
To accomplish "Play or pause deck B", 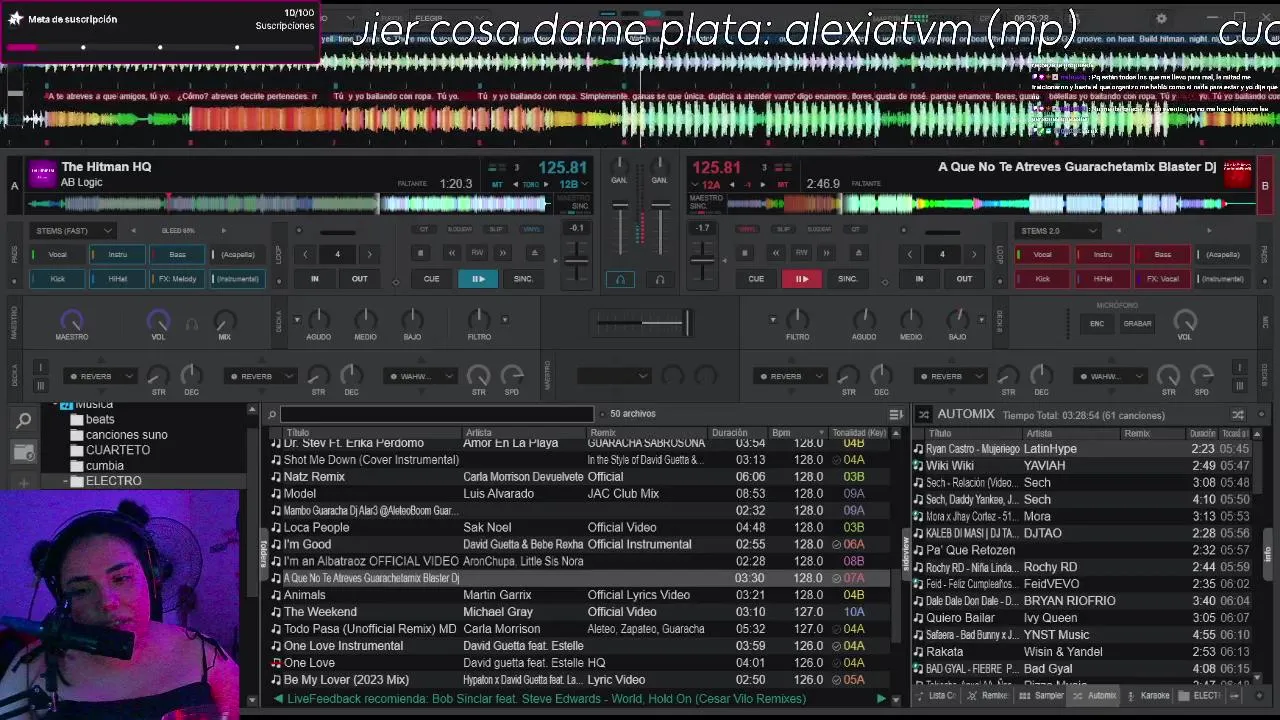I will [801, 279].
